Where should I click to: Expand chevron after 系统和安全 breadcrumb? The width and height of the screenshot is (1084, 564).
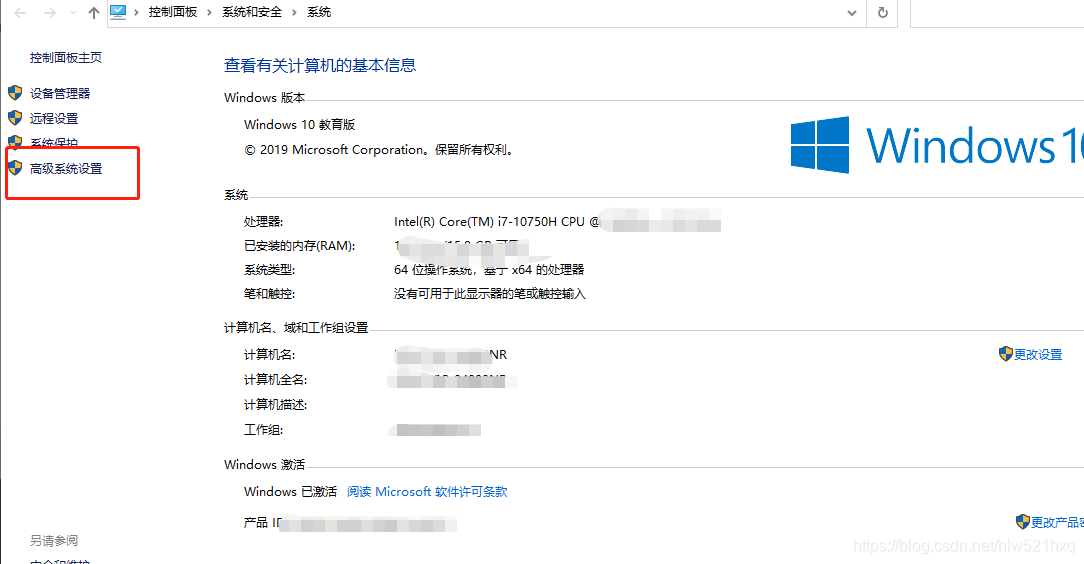pyautogui.click(x=295, y=12)
